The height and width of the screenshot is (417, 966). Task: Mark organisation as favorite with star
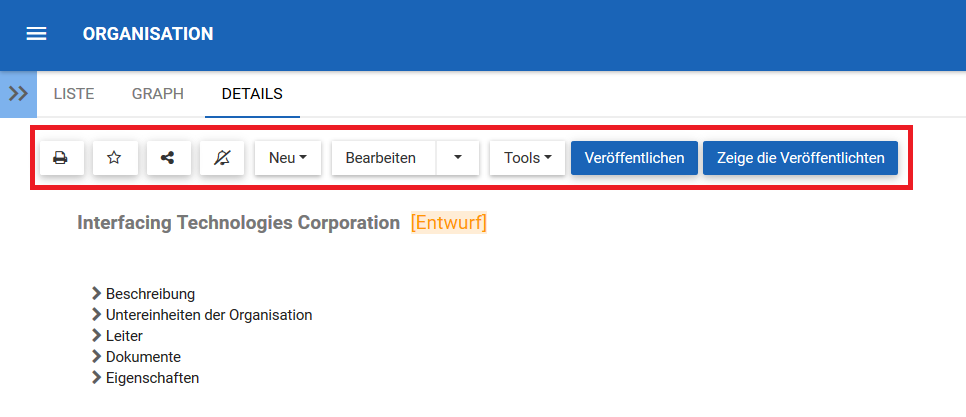115,158
